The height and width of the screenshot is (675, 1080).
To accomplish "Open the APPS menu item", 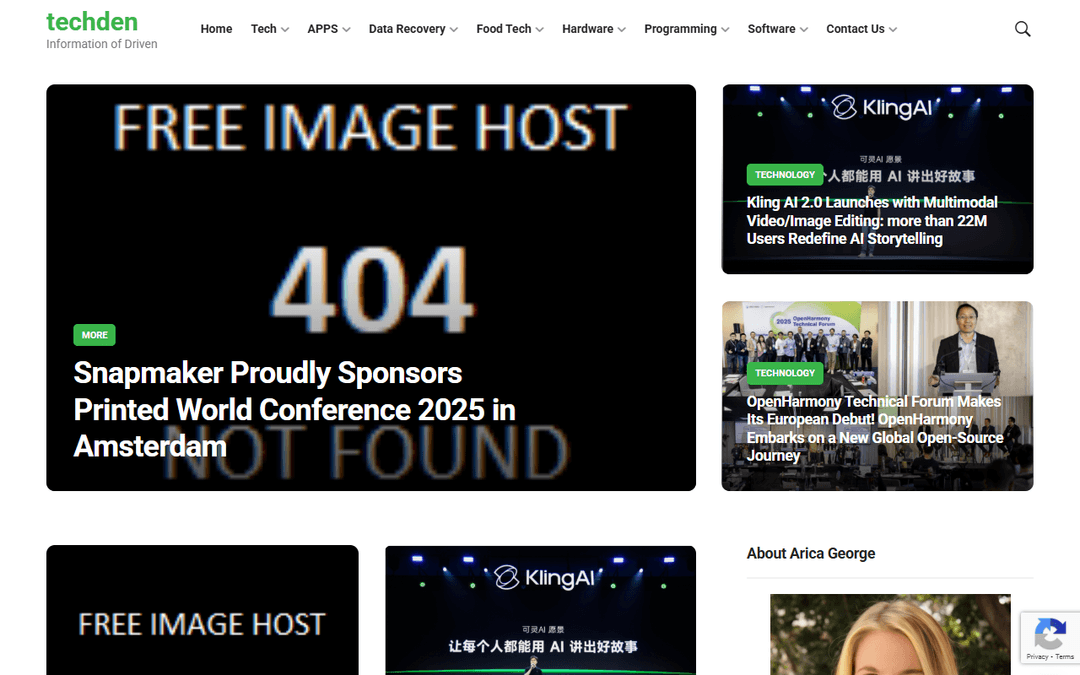I will [x=322, y=29].
